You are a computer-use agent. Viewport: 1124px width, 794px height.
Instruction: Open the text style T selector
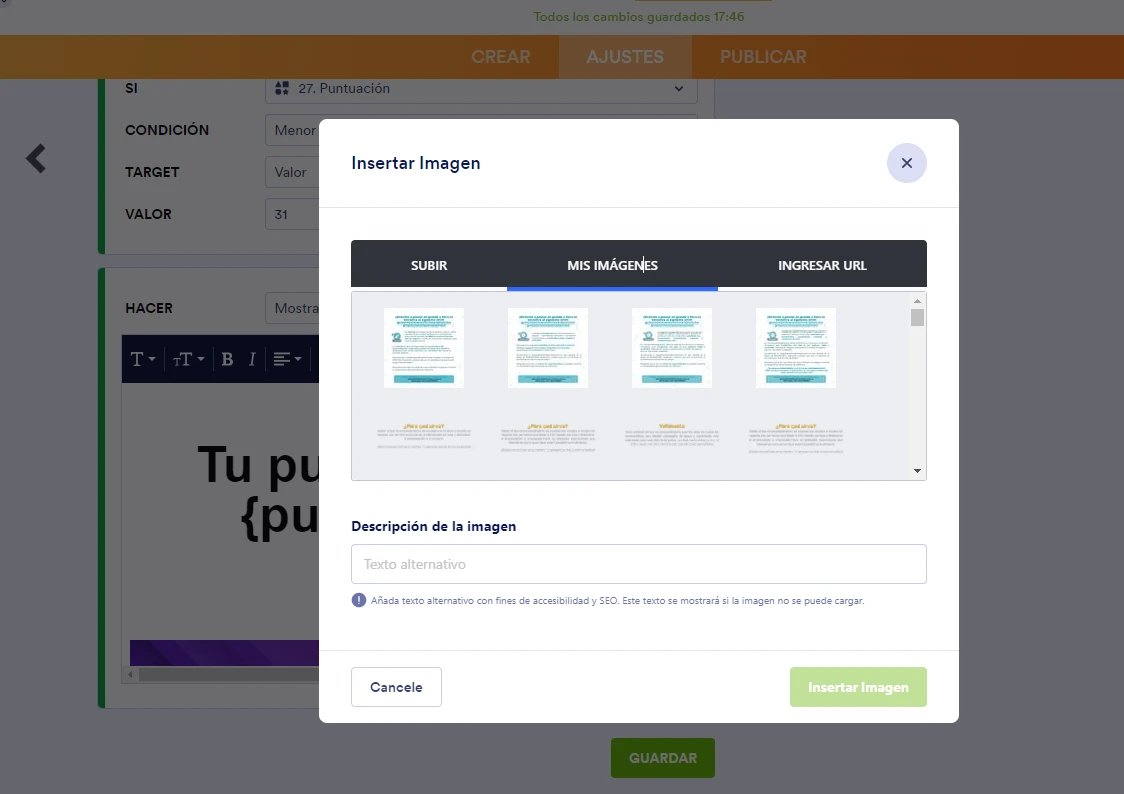click(x=141, y=359)
